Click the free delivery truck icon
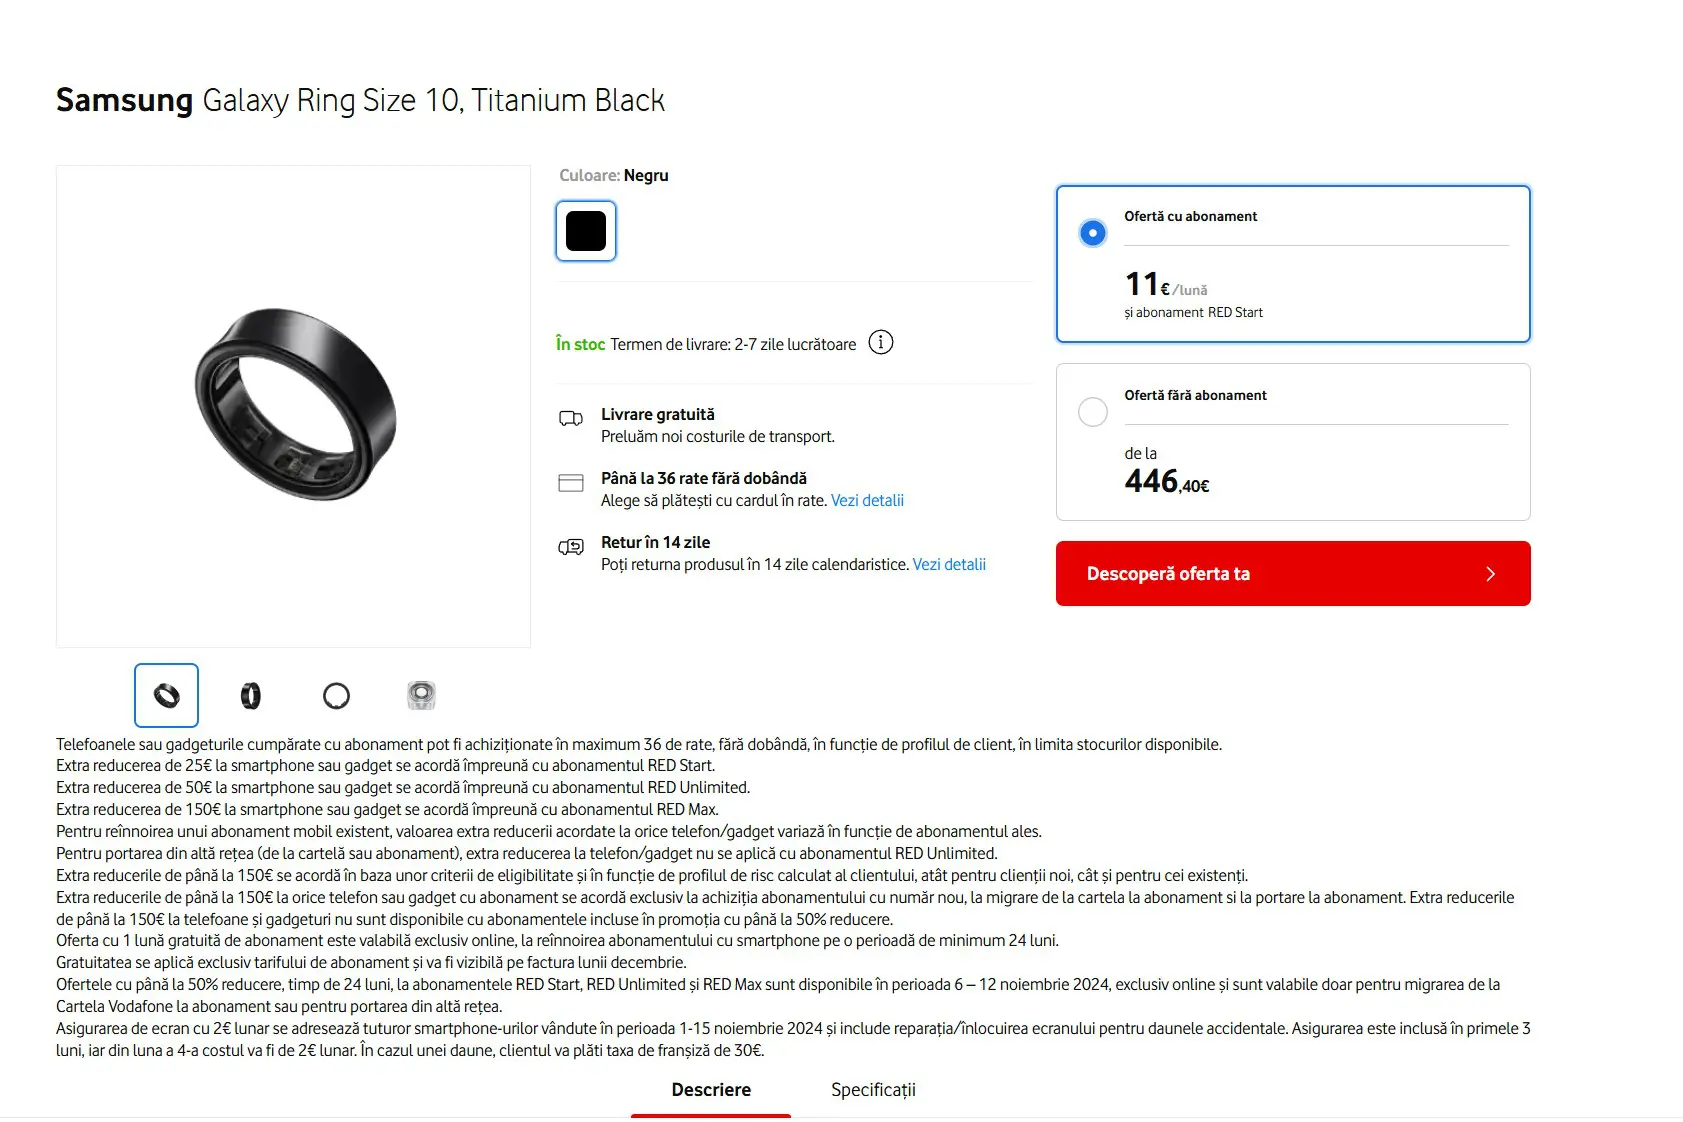 571,419
